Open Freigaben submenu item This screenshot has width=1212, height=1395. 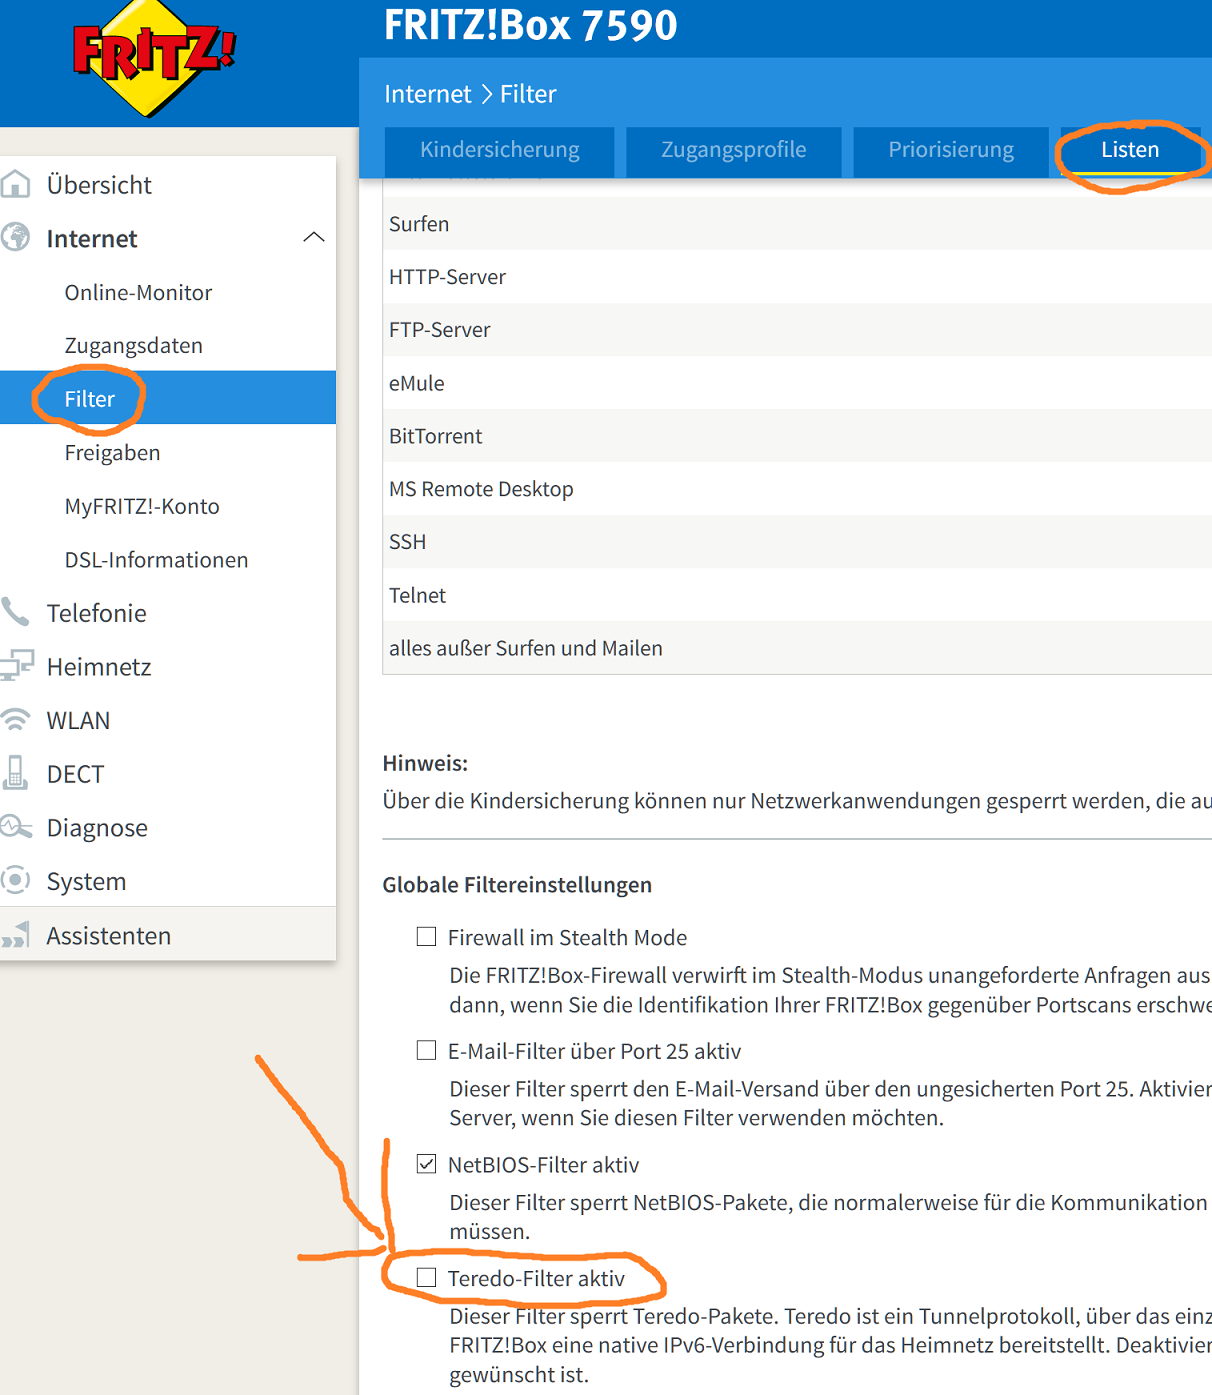pos(112,453)
